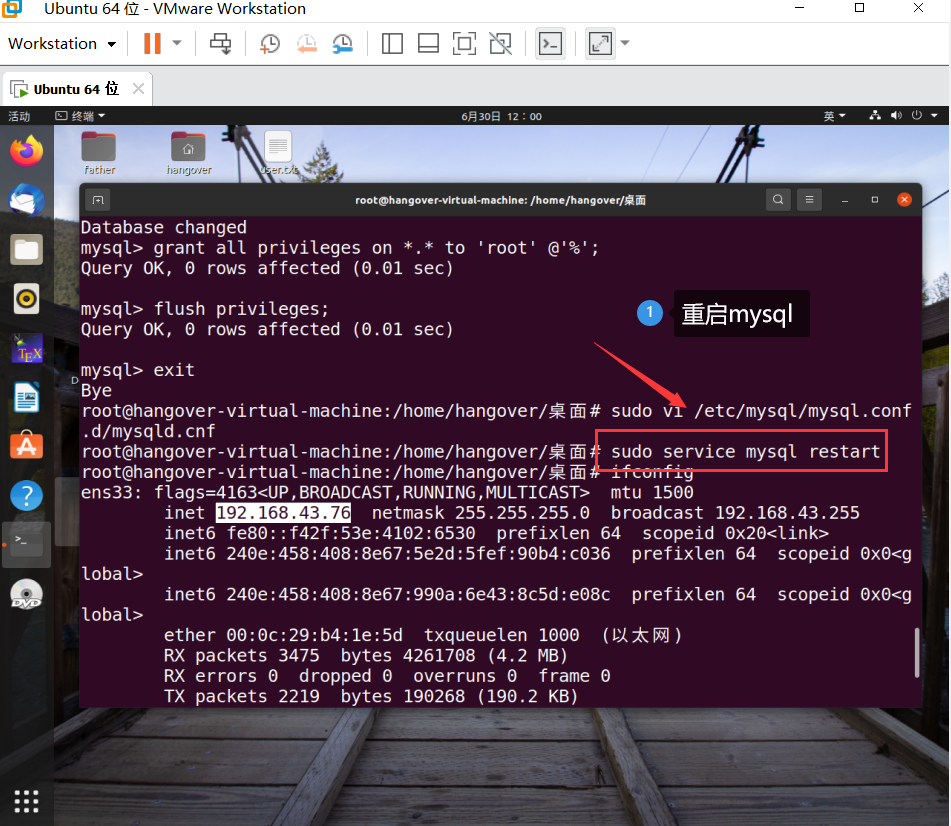Click the 'inet6 fe80::f42f:53e:4102:6530' address

pyautogui.click(x=320, y=534)
